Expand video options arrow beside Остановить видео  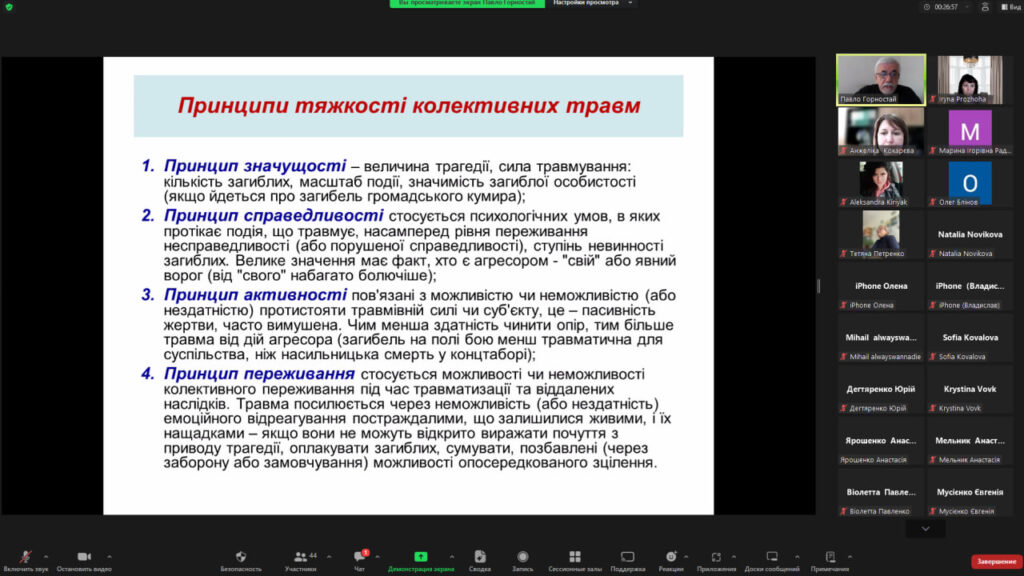click(x=109, y=557)
